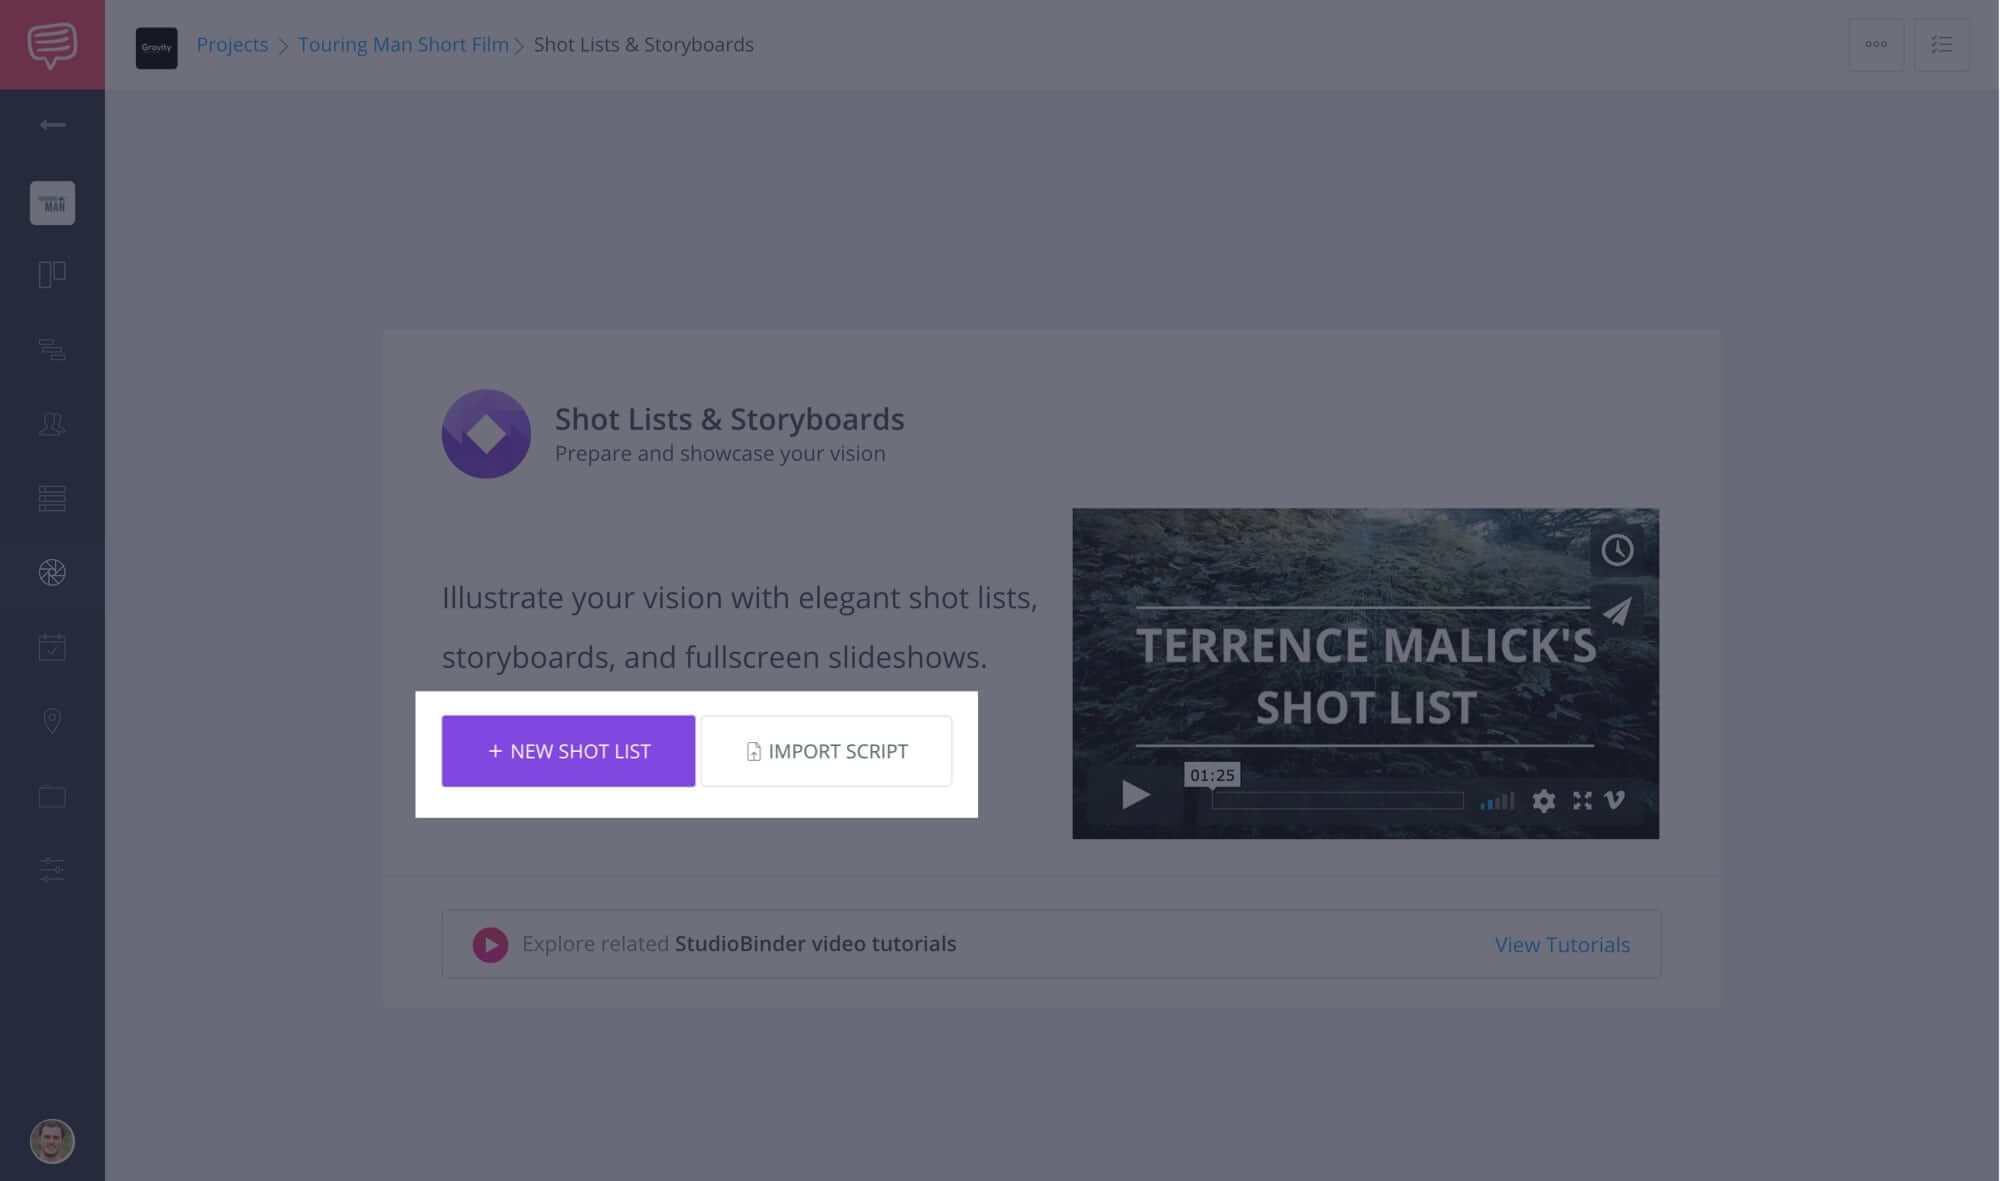Click the Shot Lists & Storyboards heading
This screenshot has width=2000, height=1181.
(x=729, y=419)
